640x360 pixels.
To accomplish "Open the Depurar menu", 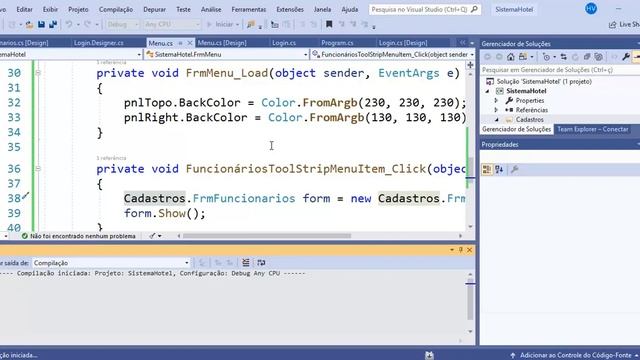I will click(x=154, y=9).
